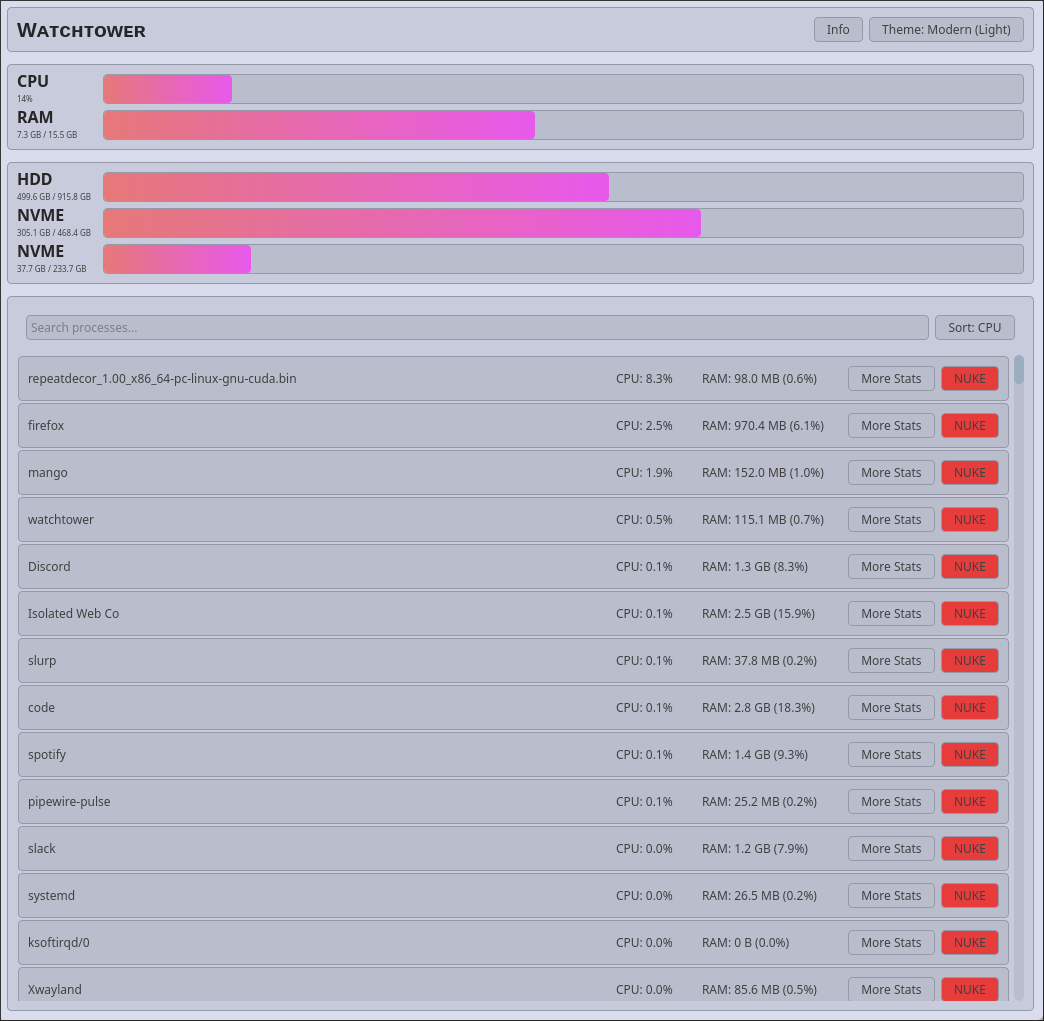Nuke the repeatdecor cuda process
This screenshot has width=1044, height=1021.
(969, 379)
